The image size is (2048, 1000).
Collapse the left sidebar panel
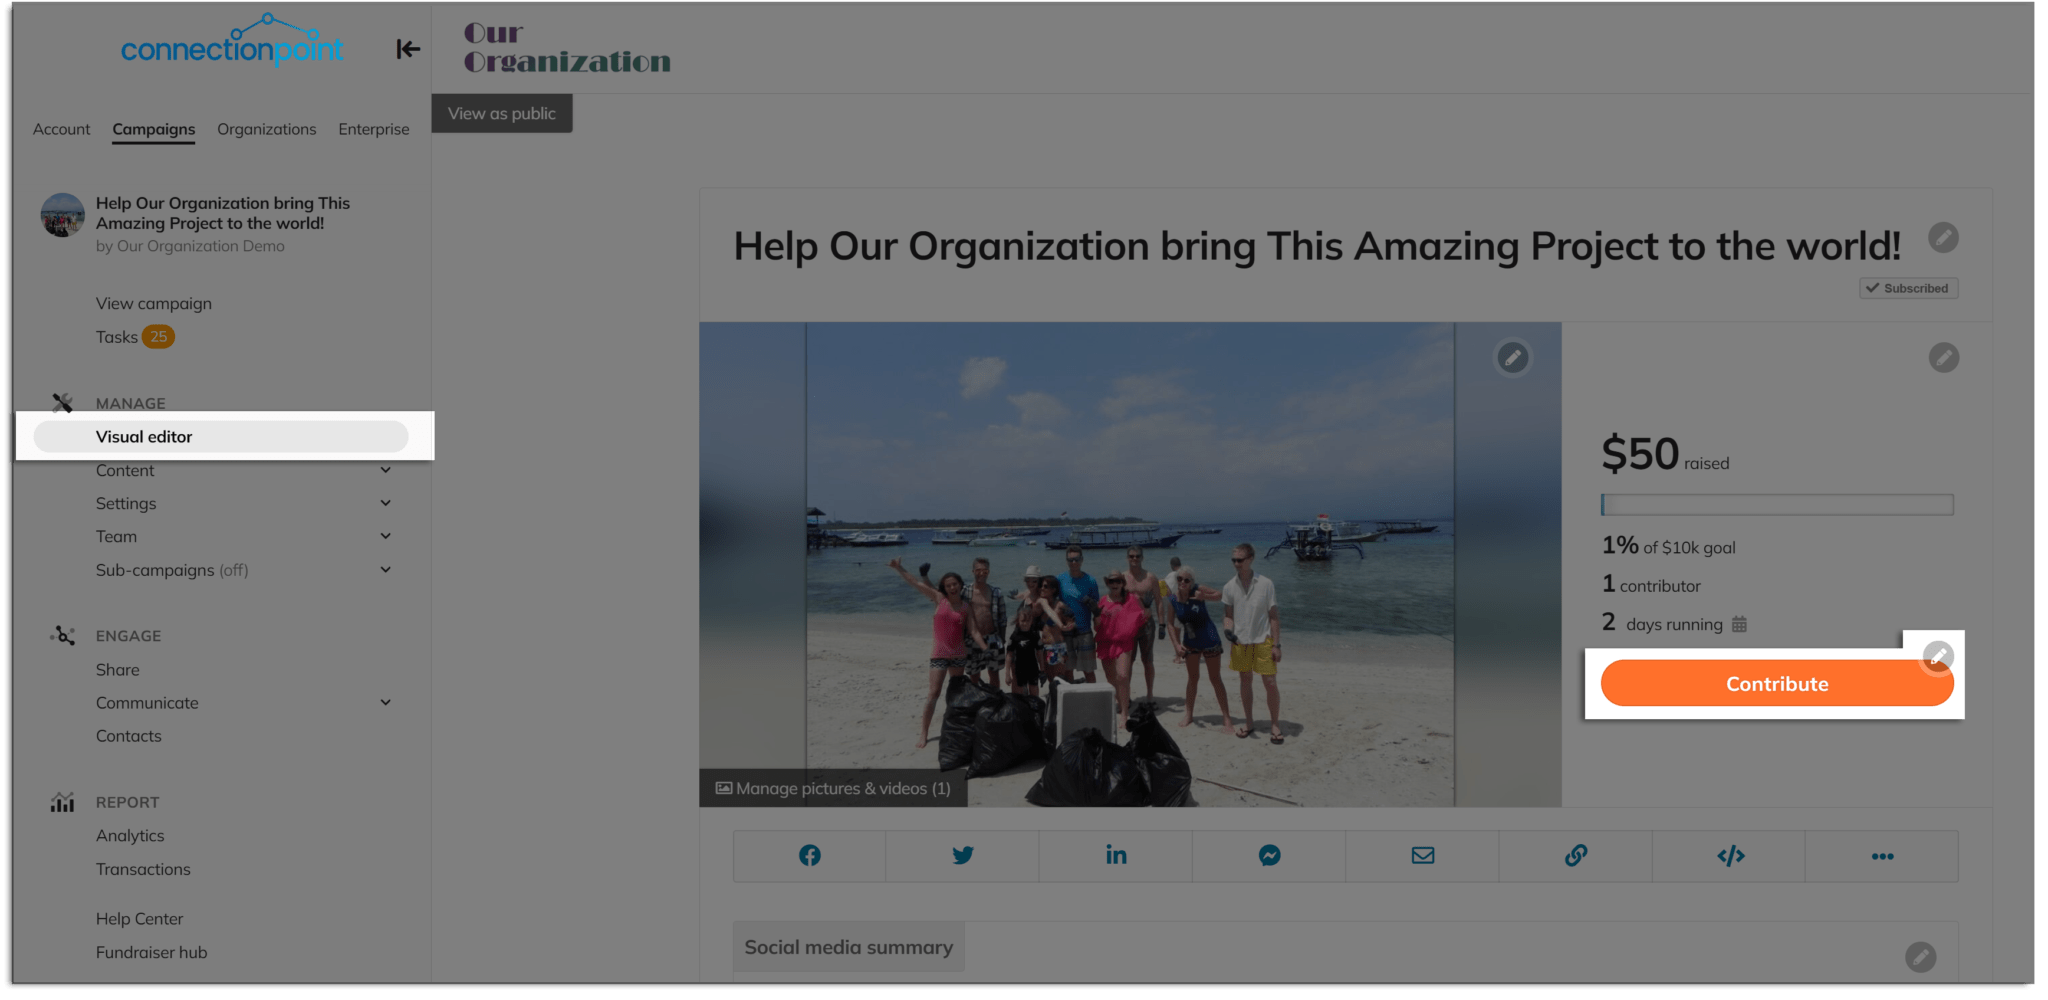408,49
